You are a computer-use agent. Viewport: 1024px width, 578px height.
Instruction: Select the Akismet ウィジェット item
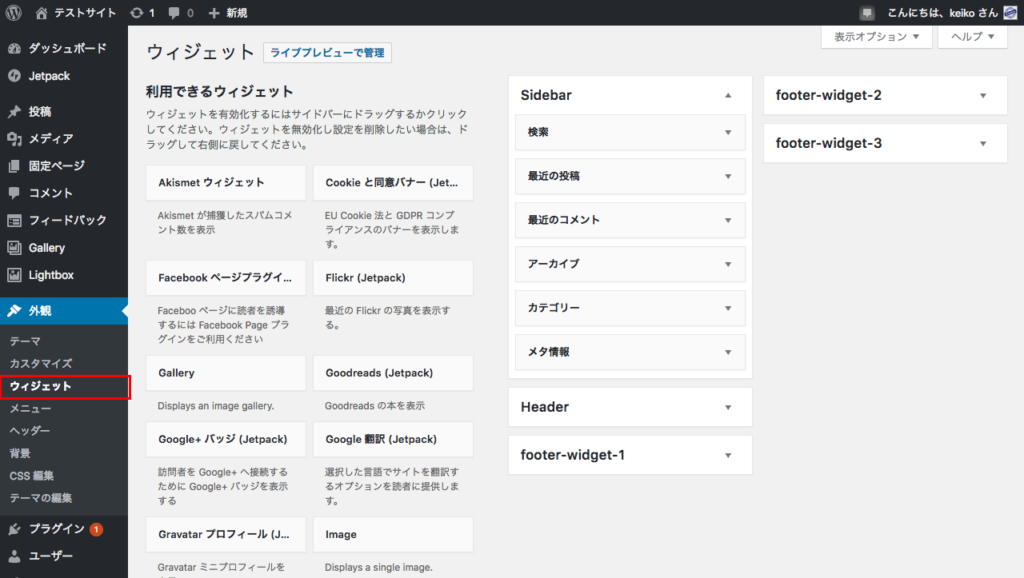point(226,183)
